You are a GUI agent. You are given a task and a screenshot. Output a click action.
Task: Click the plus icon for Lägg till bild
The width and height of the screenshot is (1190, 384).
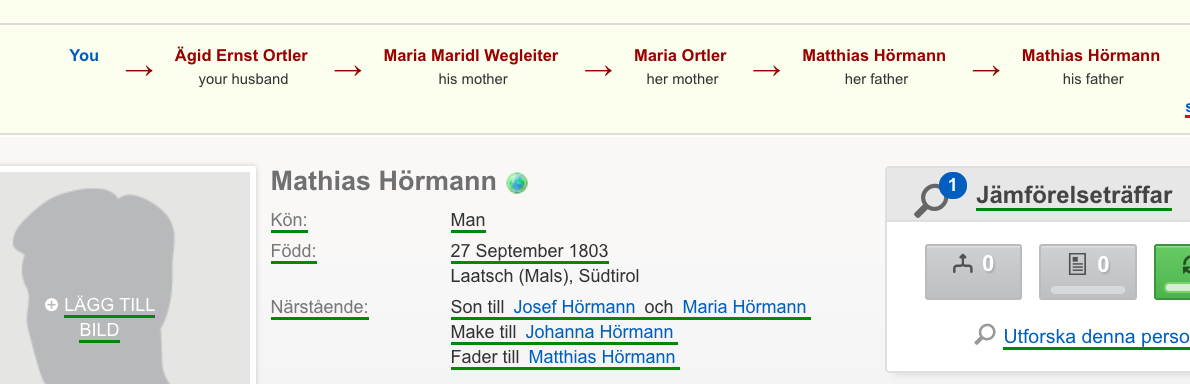(51, 305)
